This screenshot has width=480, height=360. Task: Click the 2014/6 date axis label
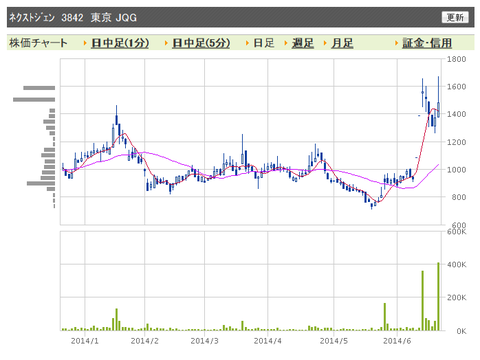point(397,341)
